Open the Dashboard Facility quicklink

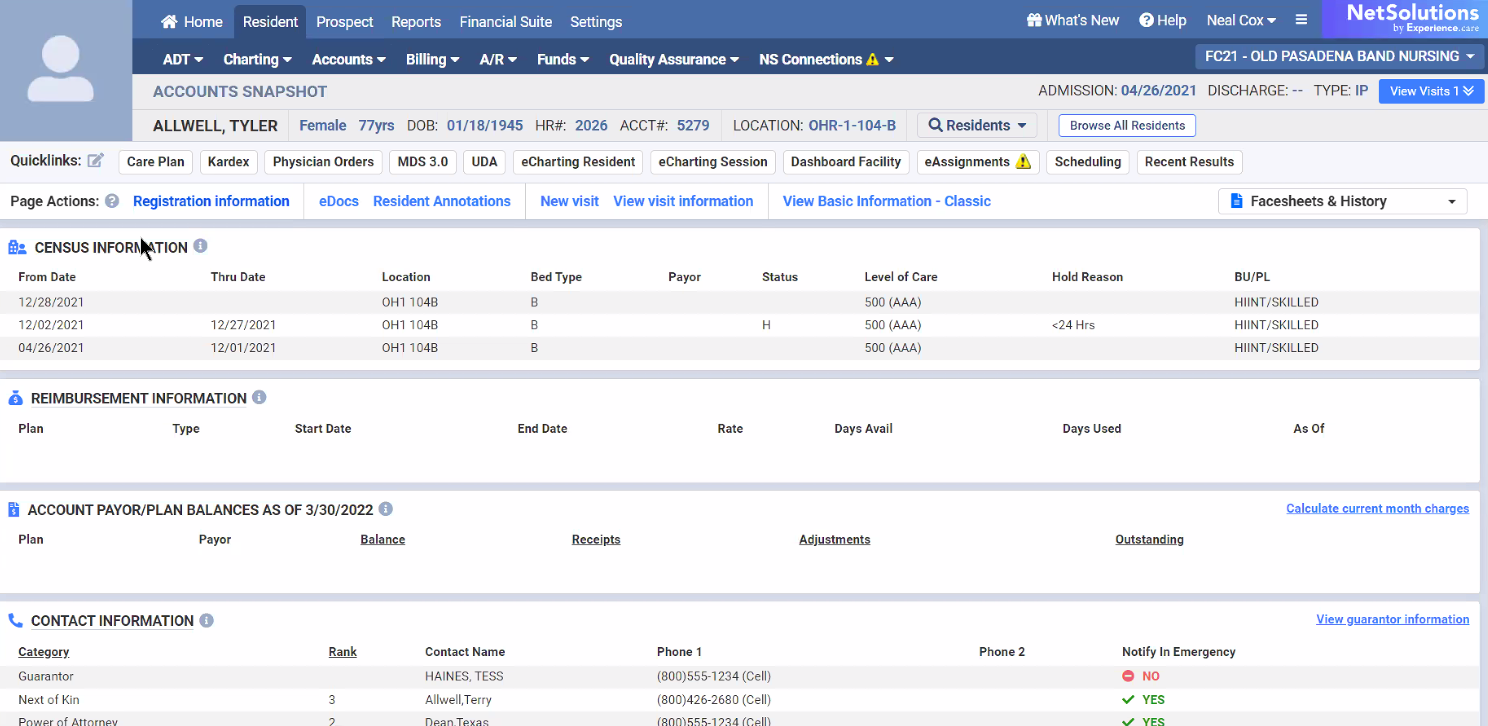point(846,162)
